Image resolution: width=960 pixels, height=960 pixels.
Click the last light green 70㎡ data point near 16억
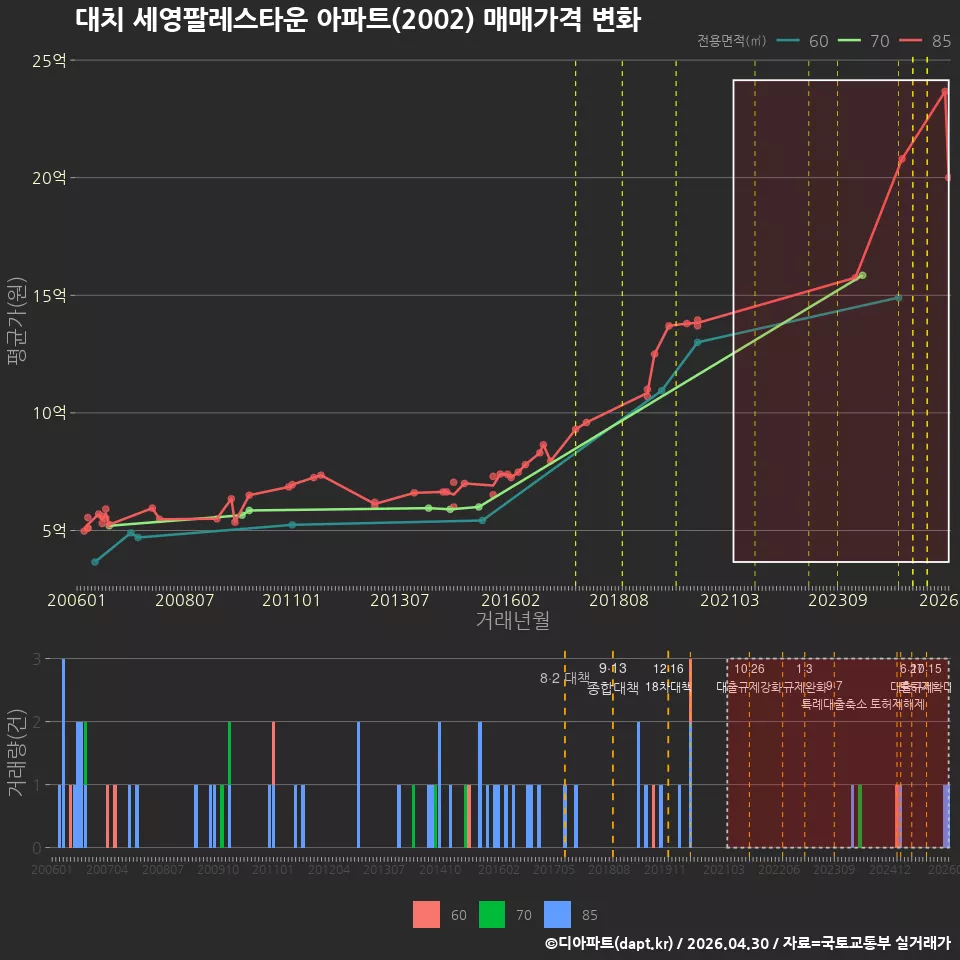(x=862, y=276)
